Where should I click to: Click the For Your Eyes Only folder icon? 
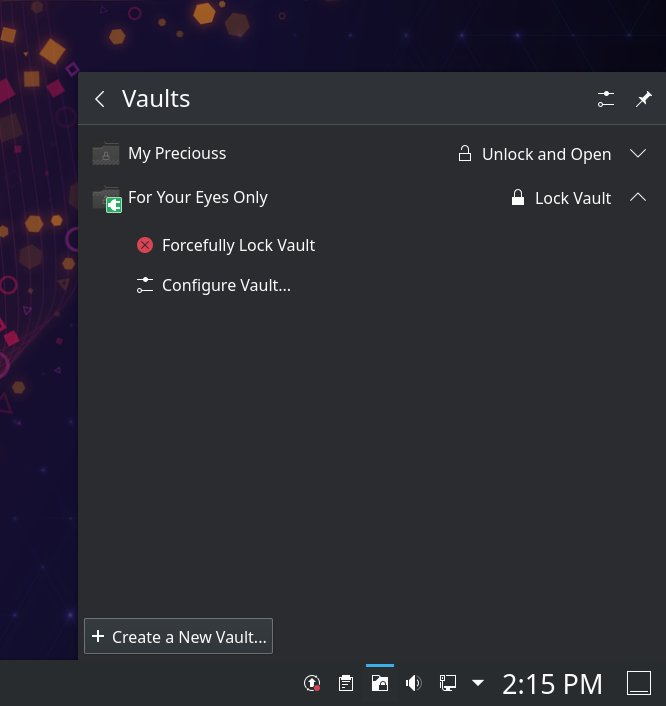click(107, 199)
